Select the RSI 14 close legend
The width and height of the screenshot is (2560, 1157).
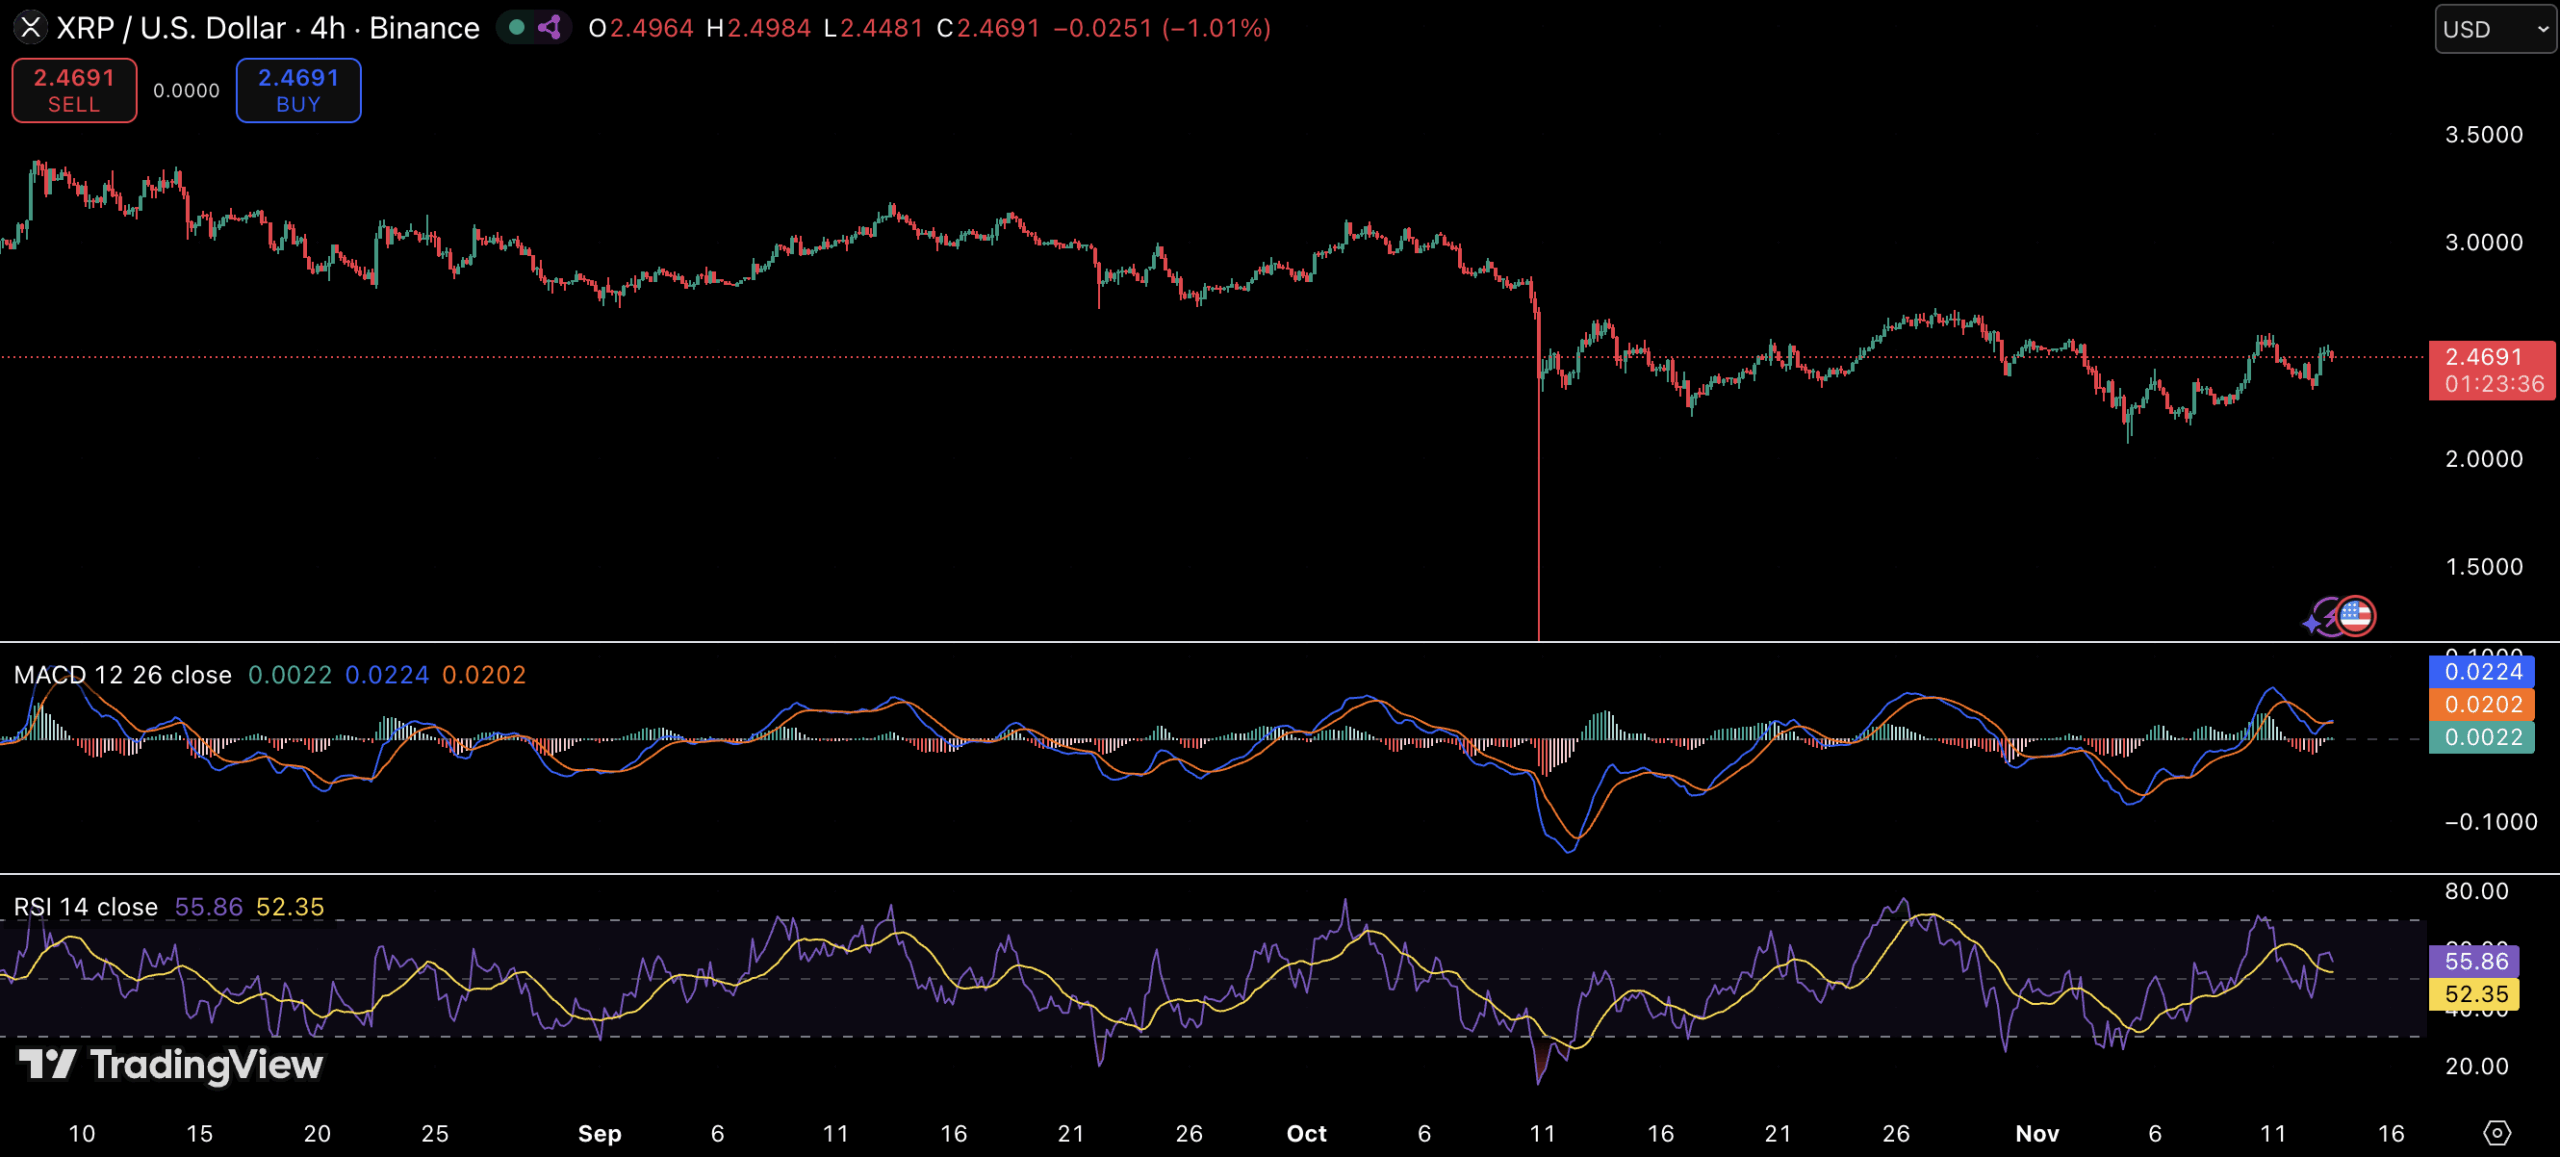(x=86, y=907)
